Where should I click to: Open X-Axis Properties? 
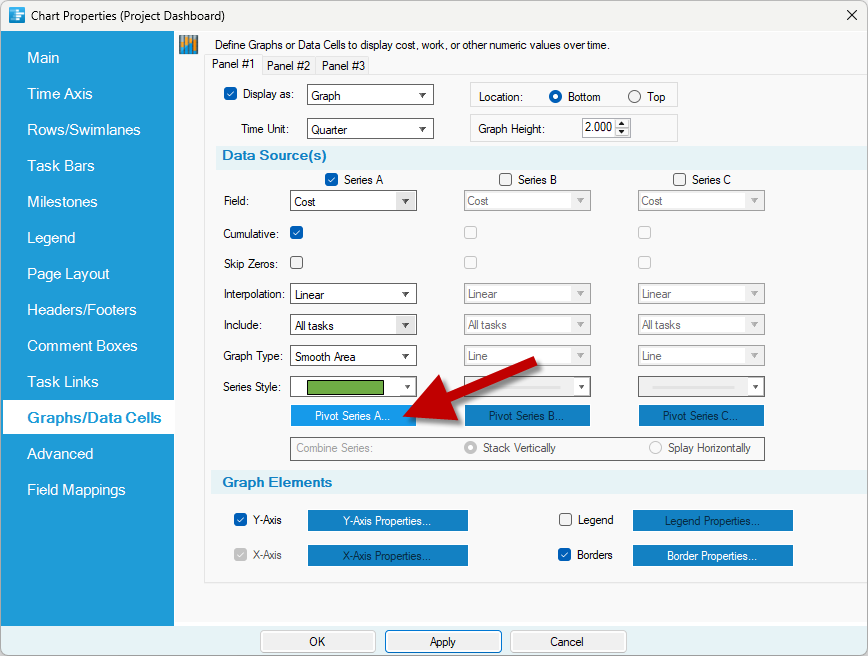coord(388,555)
